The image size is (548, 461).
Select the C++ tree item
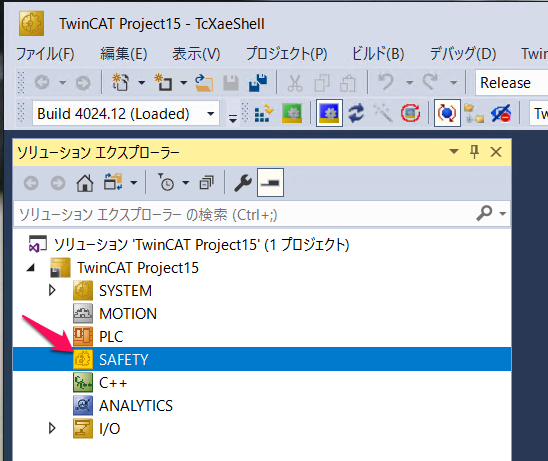(113, 383)
